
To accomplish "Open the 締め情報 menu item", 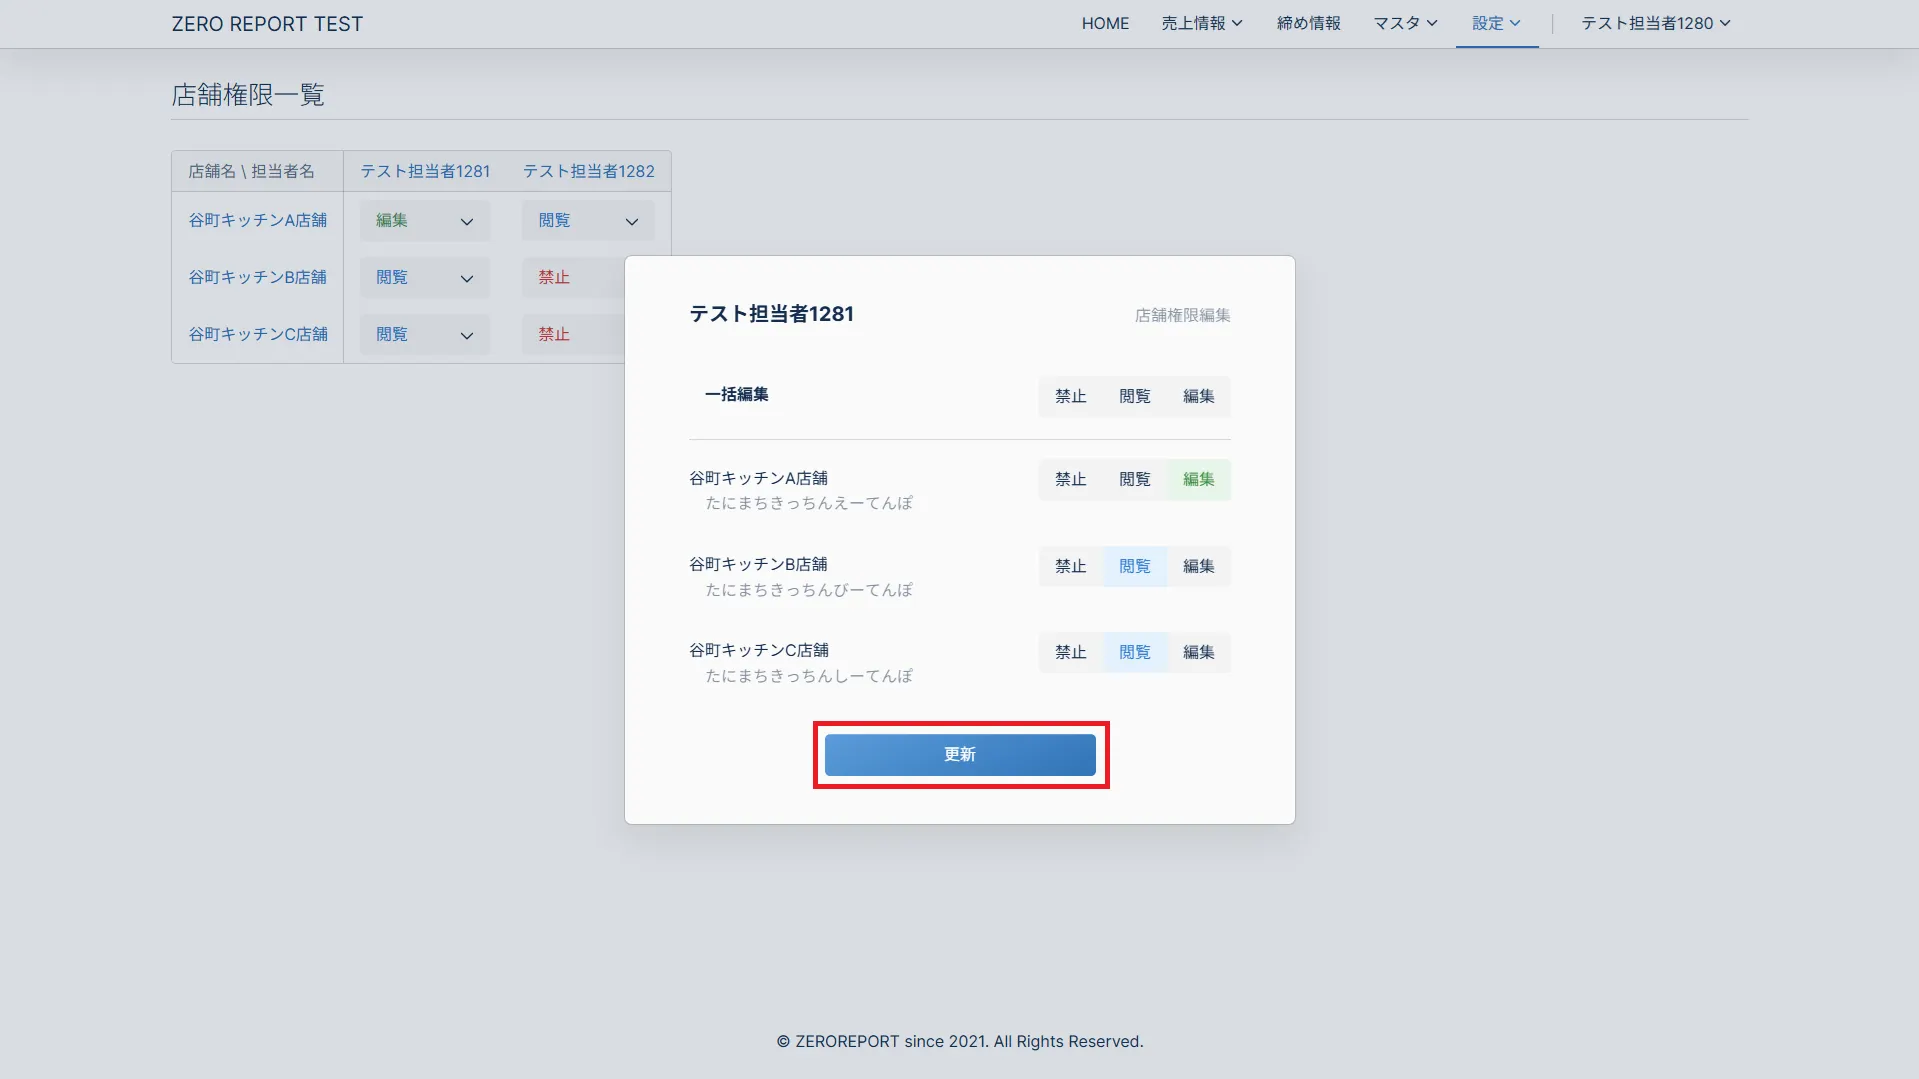I will [x=1308, y=23].
